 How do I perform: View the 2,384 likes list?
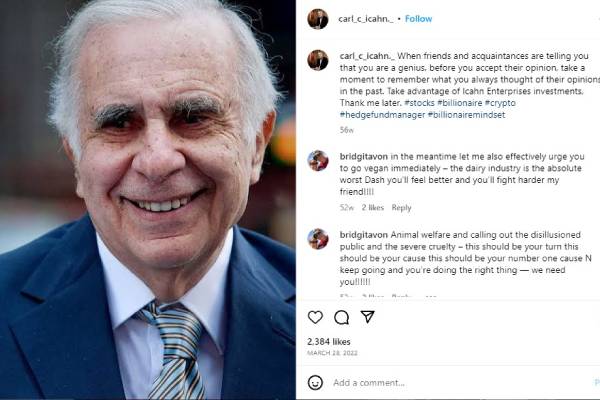[x=329, y=341]
